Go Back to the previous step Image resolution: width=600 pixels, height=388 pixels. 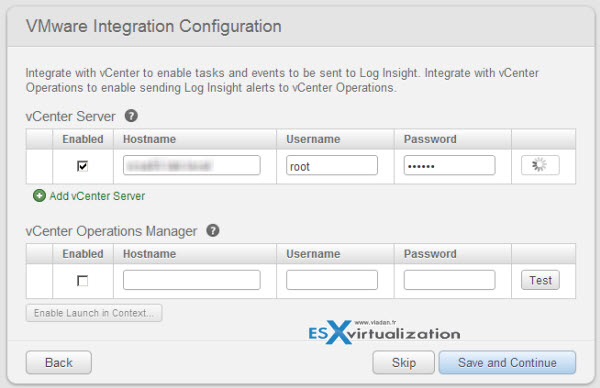59,362
